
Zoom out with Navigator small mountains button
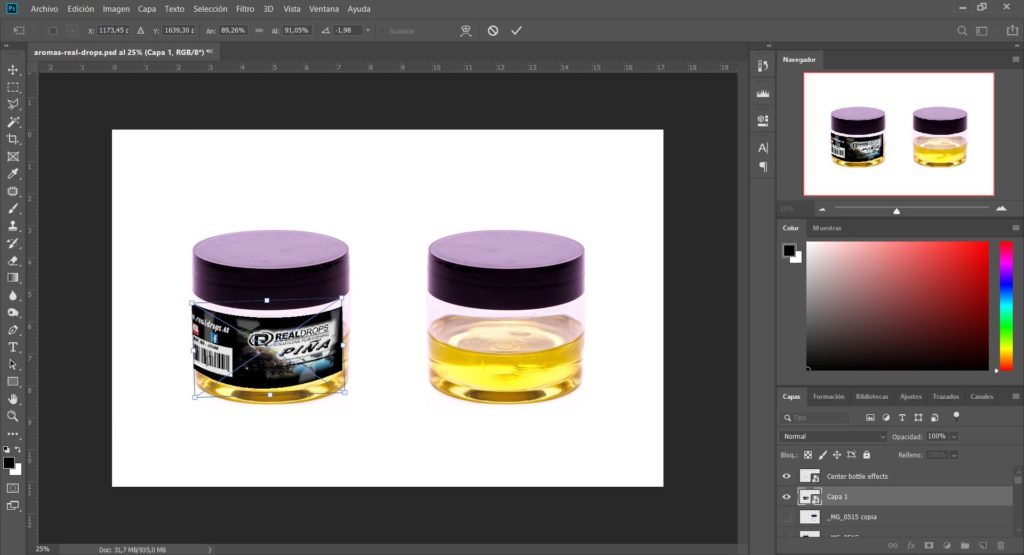822,209
